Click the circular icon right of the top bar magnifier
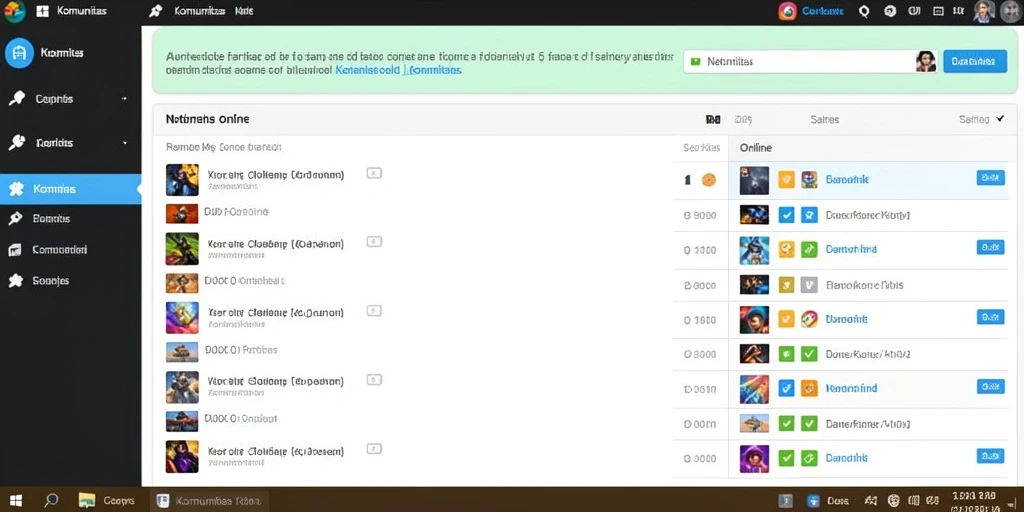The image size is (1024, 512). click(889, 11)
